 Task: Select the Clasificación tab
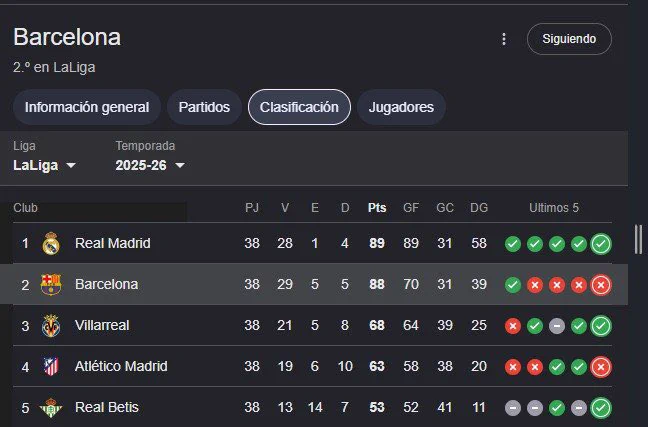click(x=299, y=107)
